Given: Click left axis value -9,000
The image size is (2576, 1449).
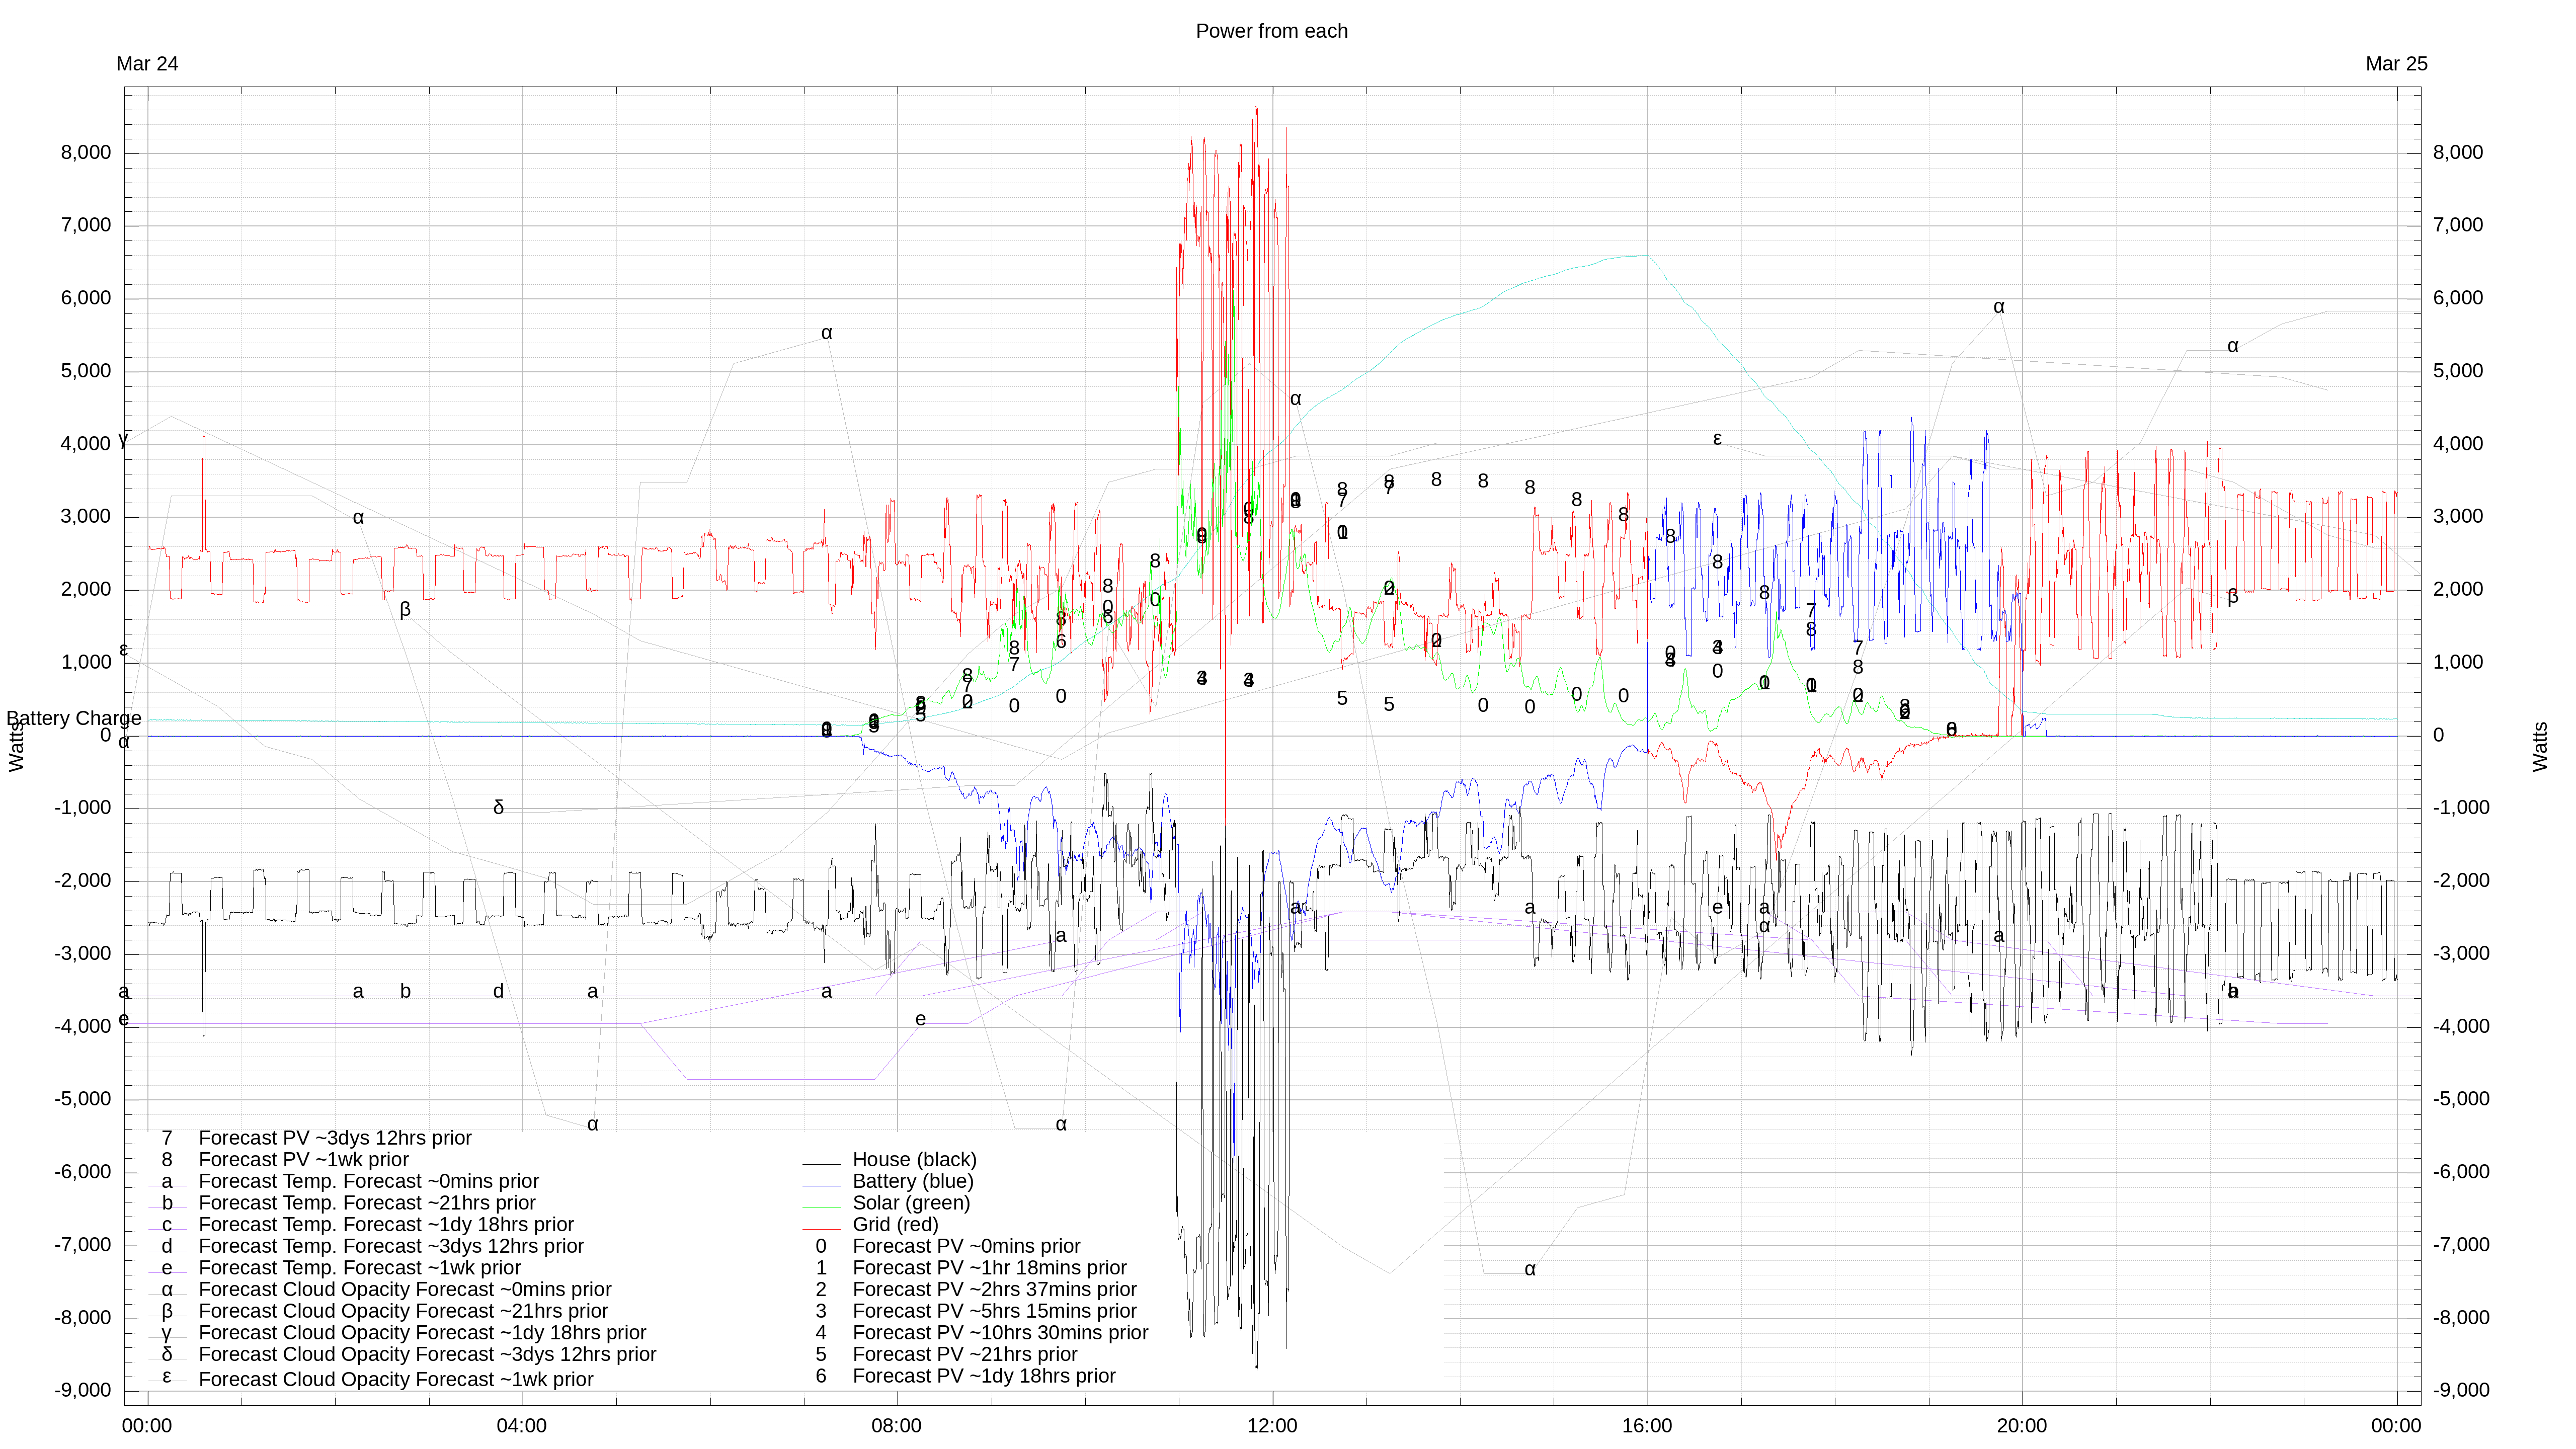Looking at the screenshot, I should (83, 1391).
